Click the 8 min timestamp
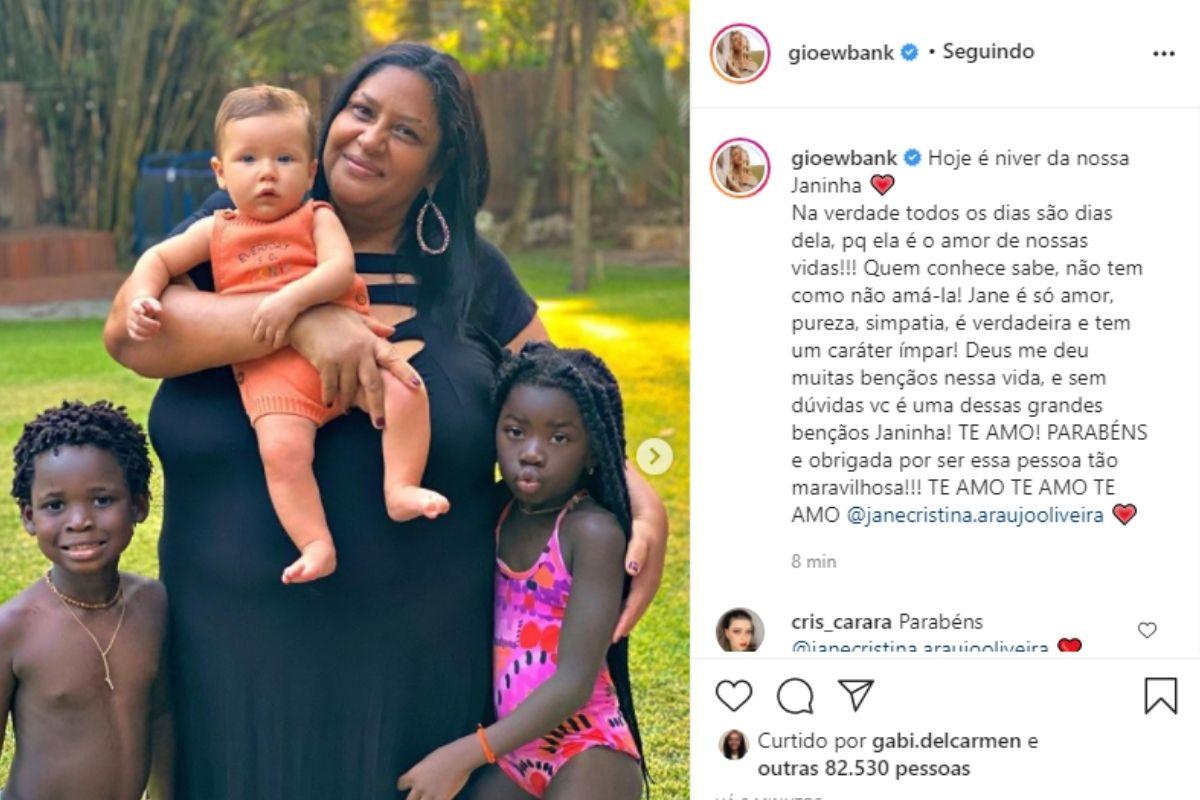Screen dimensions: 1200x800 813,562
